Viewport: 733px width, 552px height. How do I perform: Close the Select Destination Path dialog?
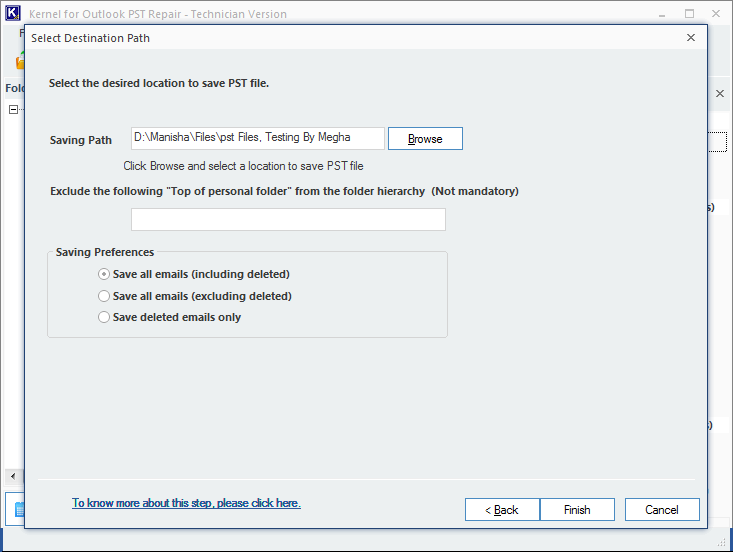coord(690,38)
